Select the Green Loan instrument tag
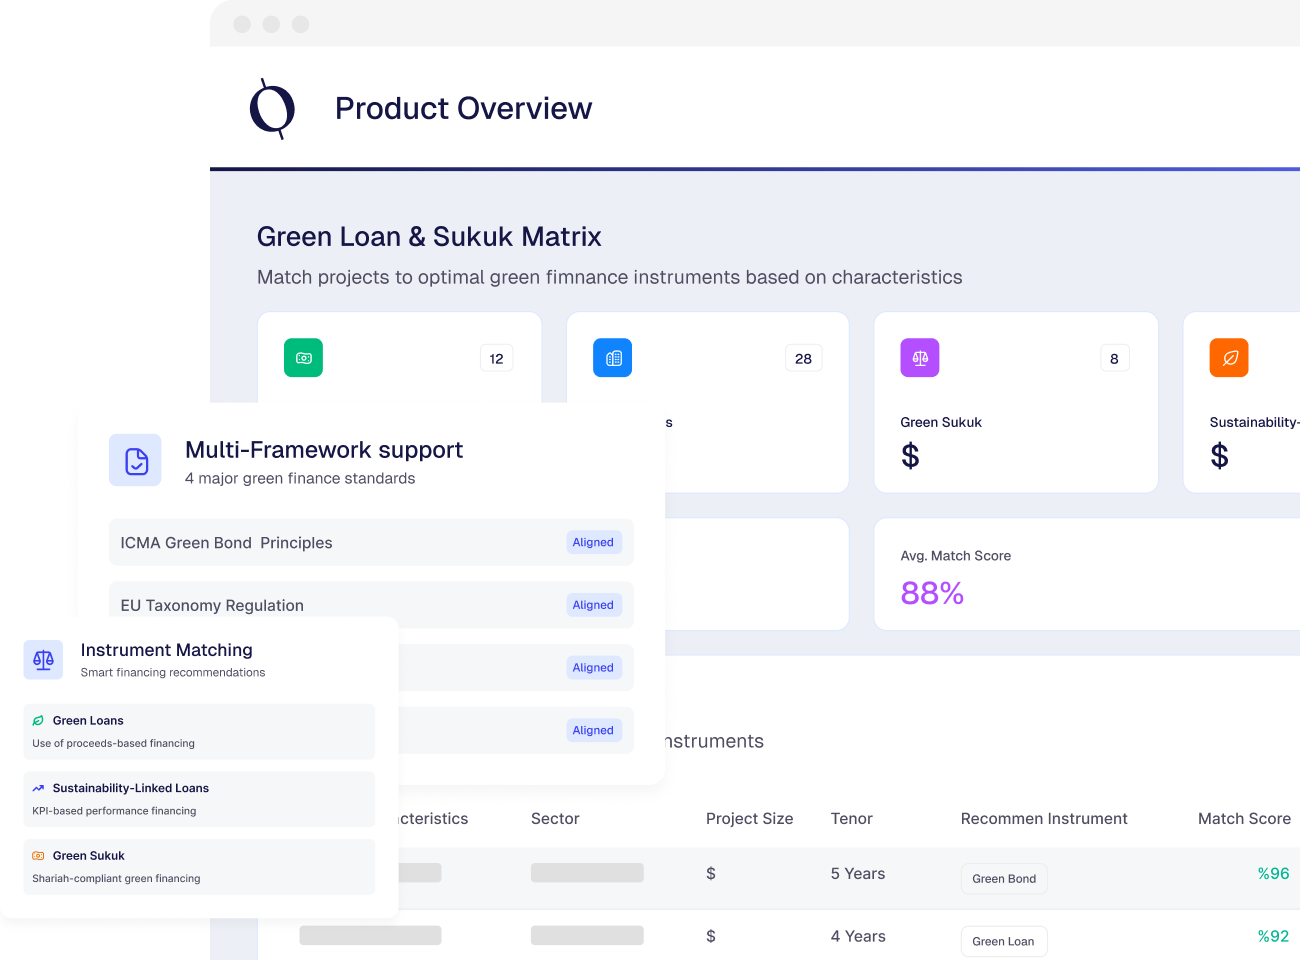1300x960 pixels. (1003, 941)
